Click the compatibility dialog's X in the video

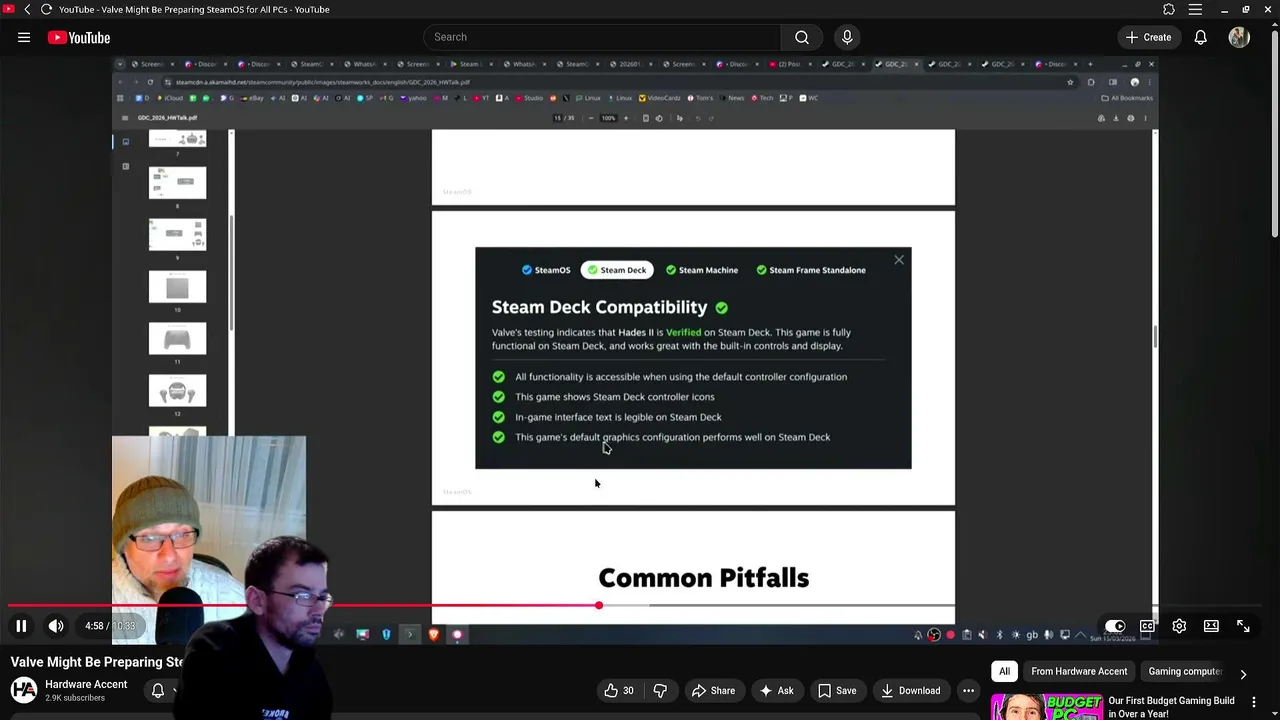899,260
